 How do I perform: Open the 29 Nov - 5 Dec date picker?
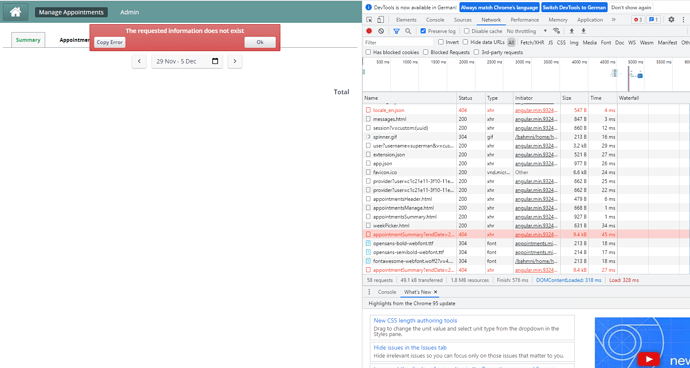click(x=187, y=61)
